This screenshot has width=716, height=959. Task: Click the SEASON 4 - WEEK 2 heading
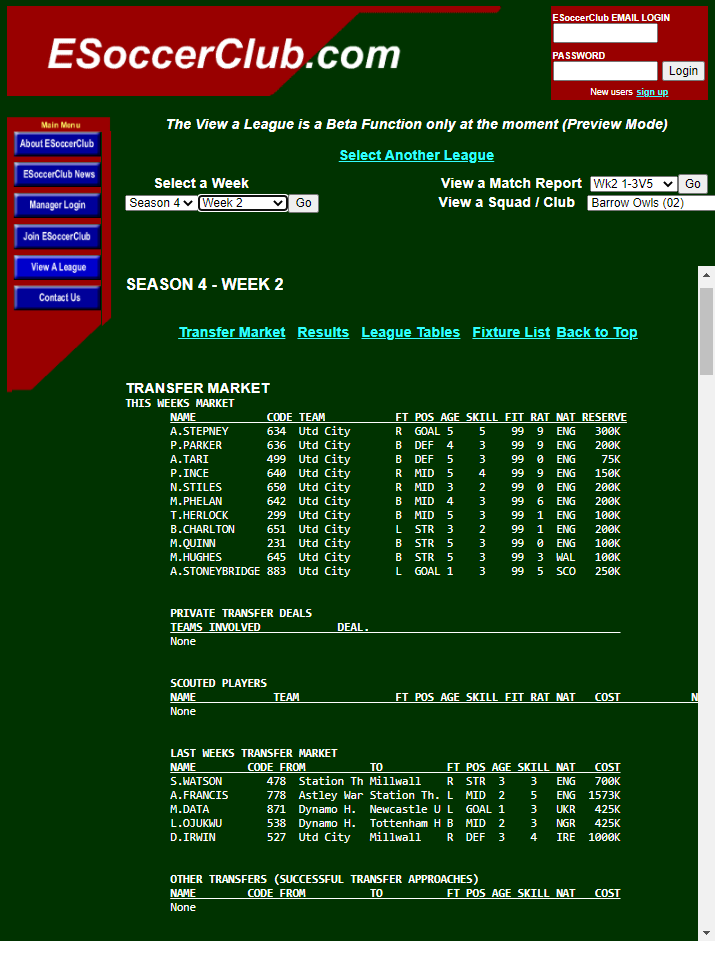pyautogui.click(x=205, y=285)
